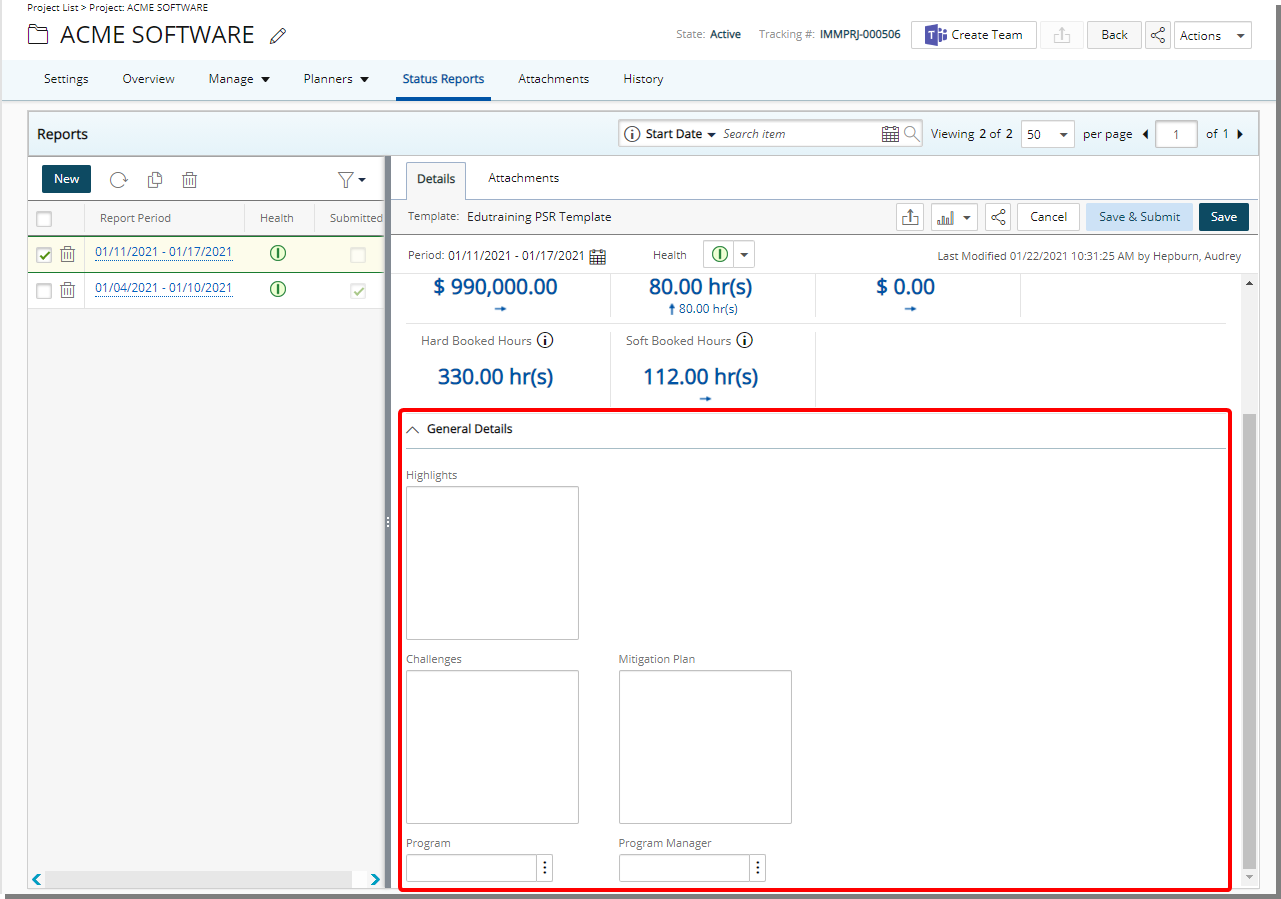This screenshot has width=1281, height=899.
Task: Toggle the select-all reports checkbox in header
Action: pyautogui.click(x=44, y=219)
